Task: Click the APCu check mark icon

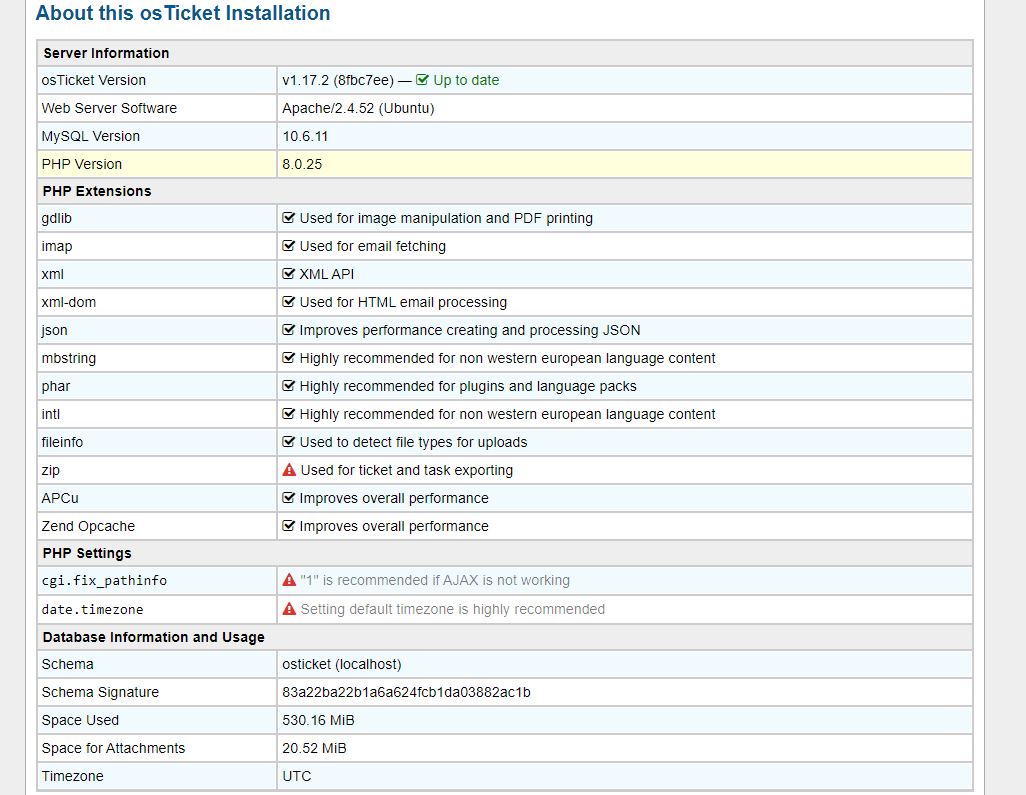Action: (x=289, y=498)
